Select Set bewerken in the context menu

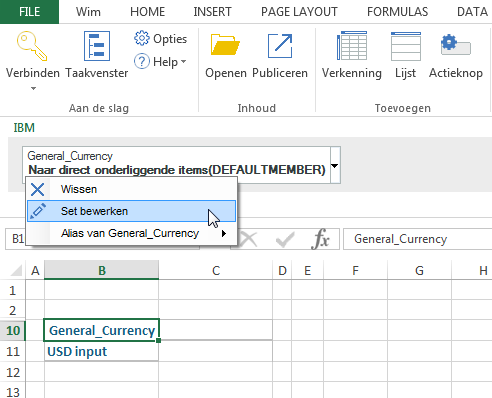click(x=131, y=211)
